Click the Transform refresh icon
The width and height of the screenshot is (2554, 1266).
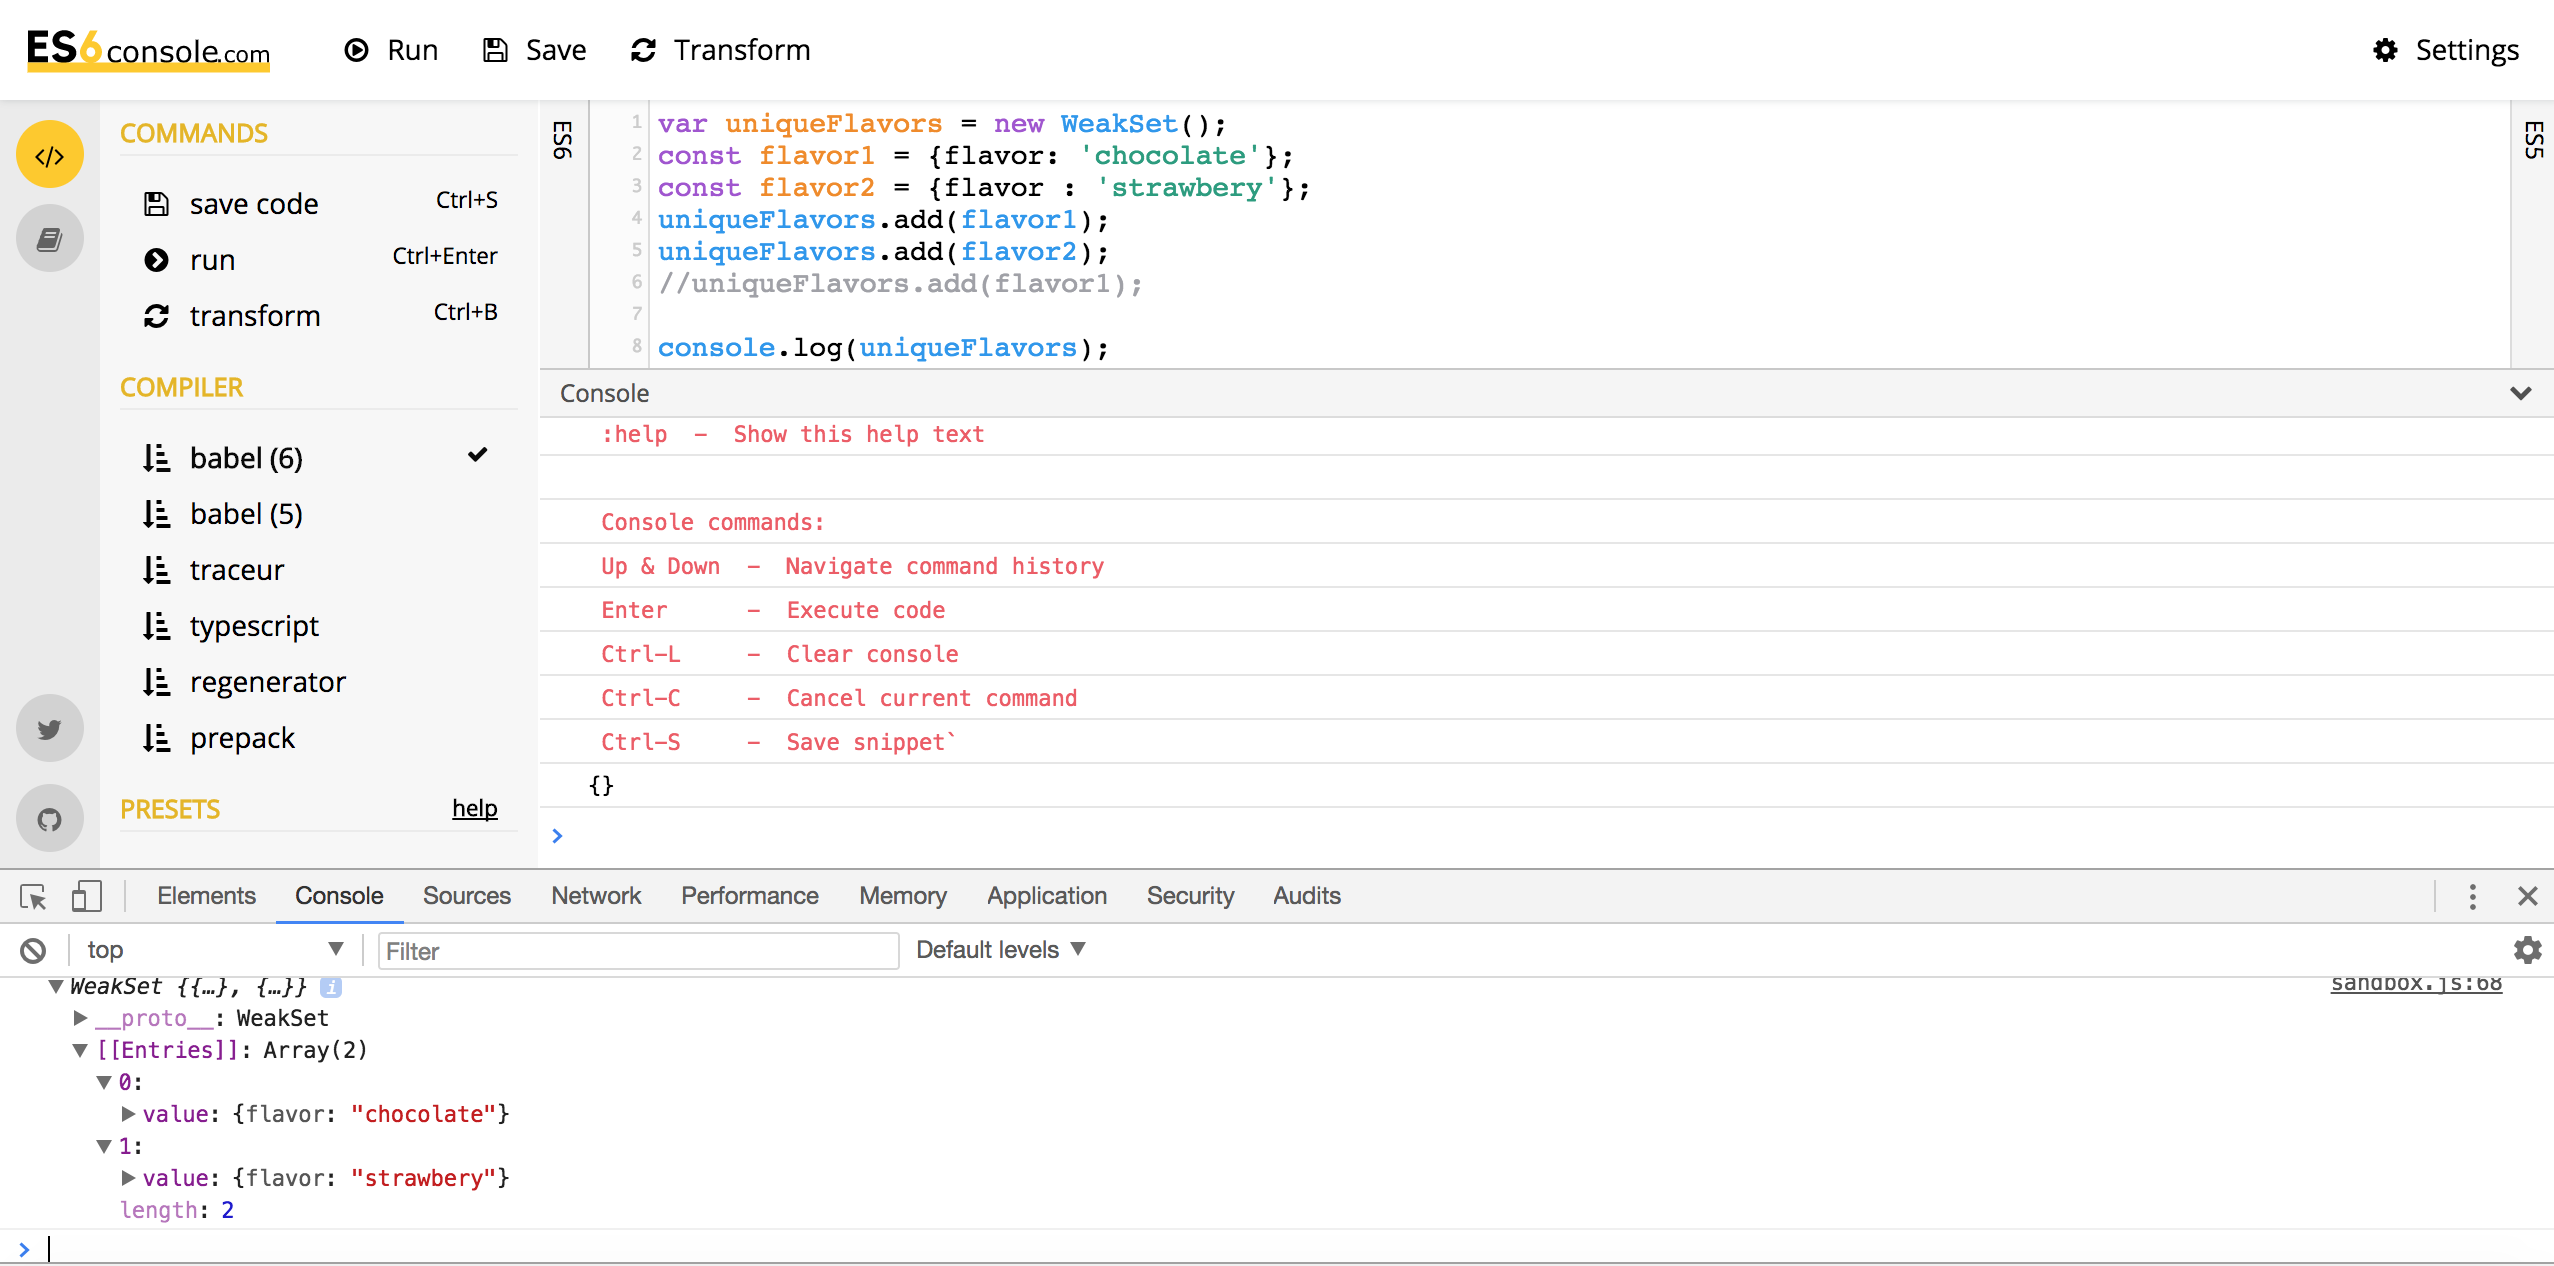(643, 50)
